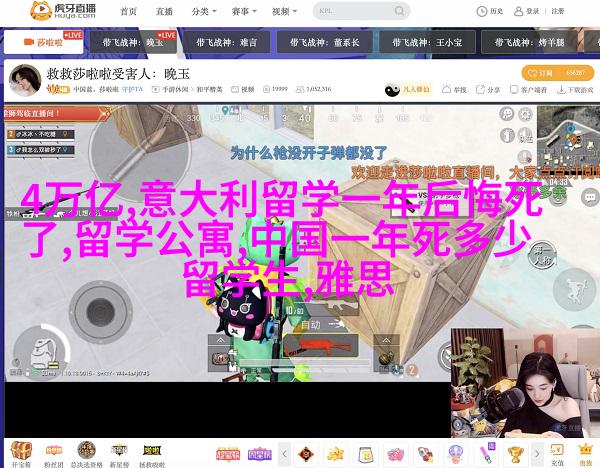Switch to 带飞战神：董系长 tab
This screenshot has height=468, width=600.
click(x=324, y=42)
